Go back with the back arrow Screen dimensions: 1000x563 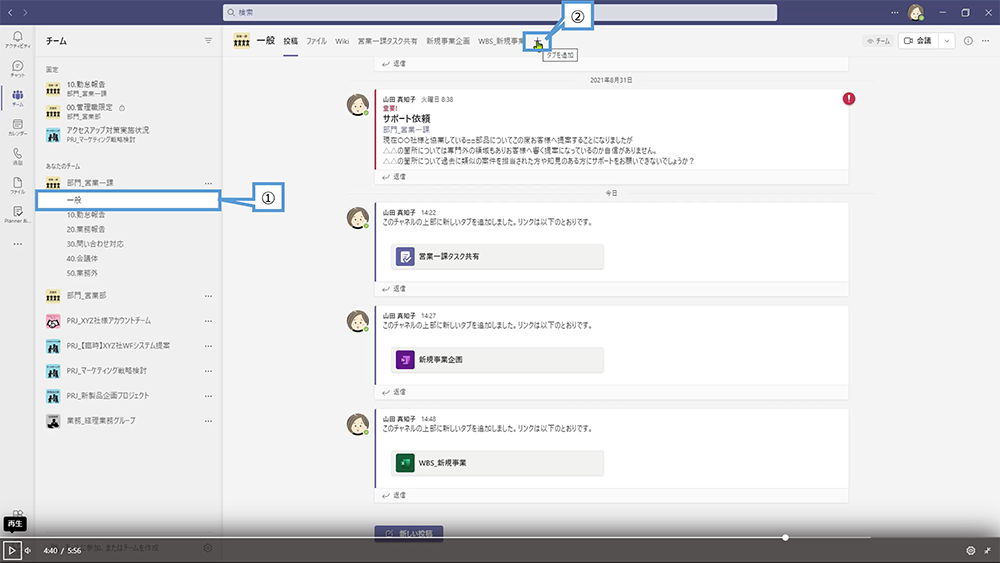(x=10, y=12)
